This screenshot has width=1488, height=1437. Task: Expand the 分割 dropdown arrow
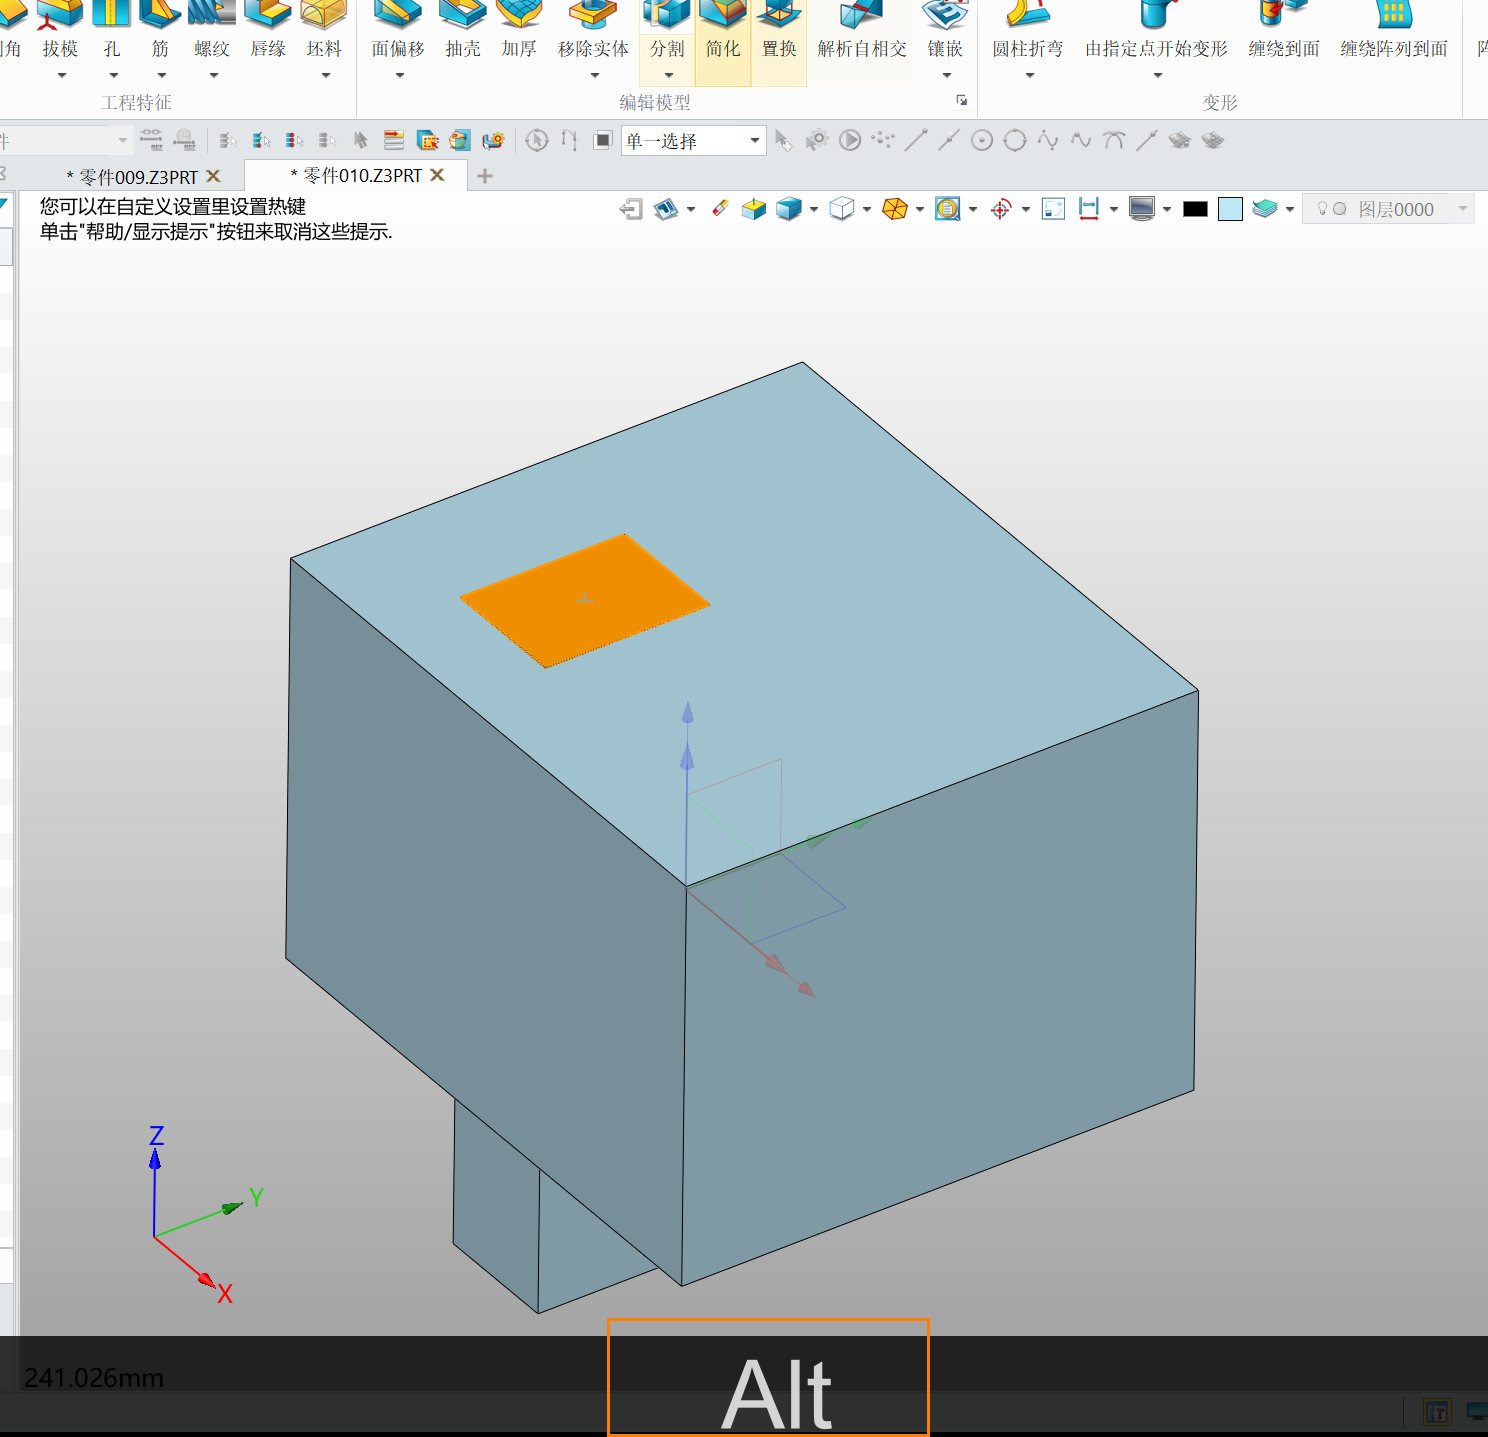click(669, 76)
